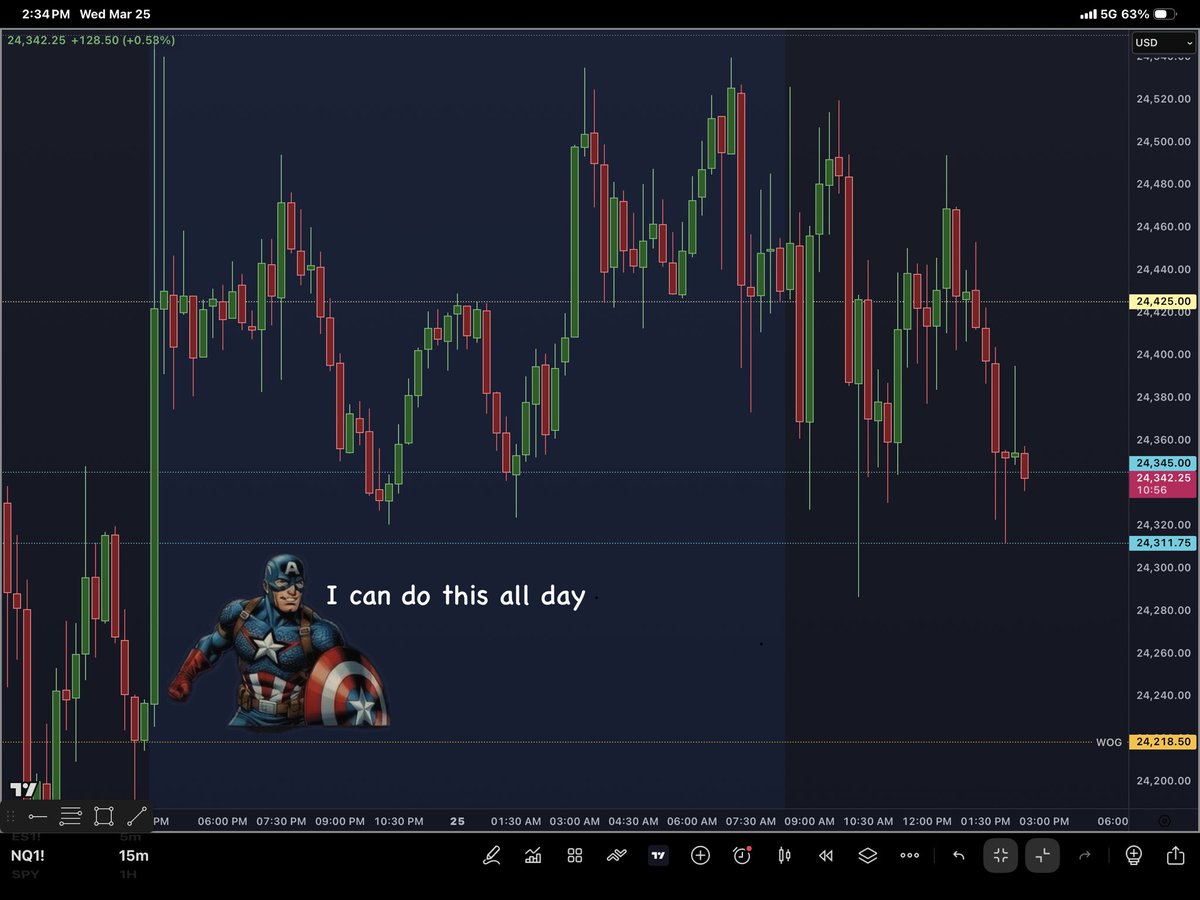Click the 24,425.00 yellow price label
Screen dimensions: 1200x900
pos(1163,301)
